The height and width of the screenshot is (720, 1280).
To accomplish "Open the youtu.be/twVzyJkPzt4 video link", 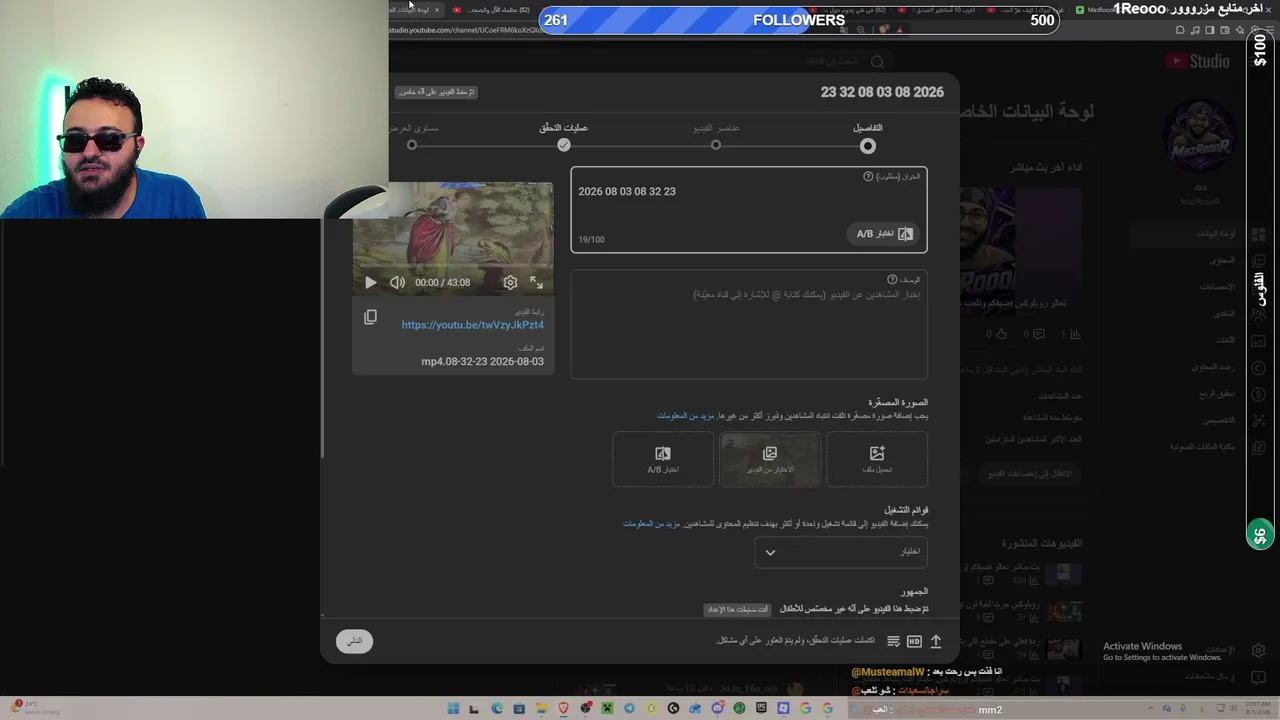I will click(x=473, y=325).
